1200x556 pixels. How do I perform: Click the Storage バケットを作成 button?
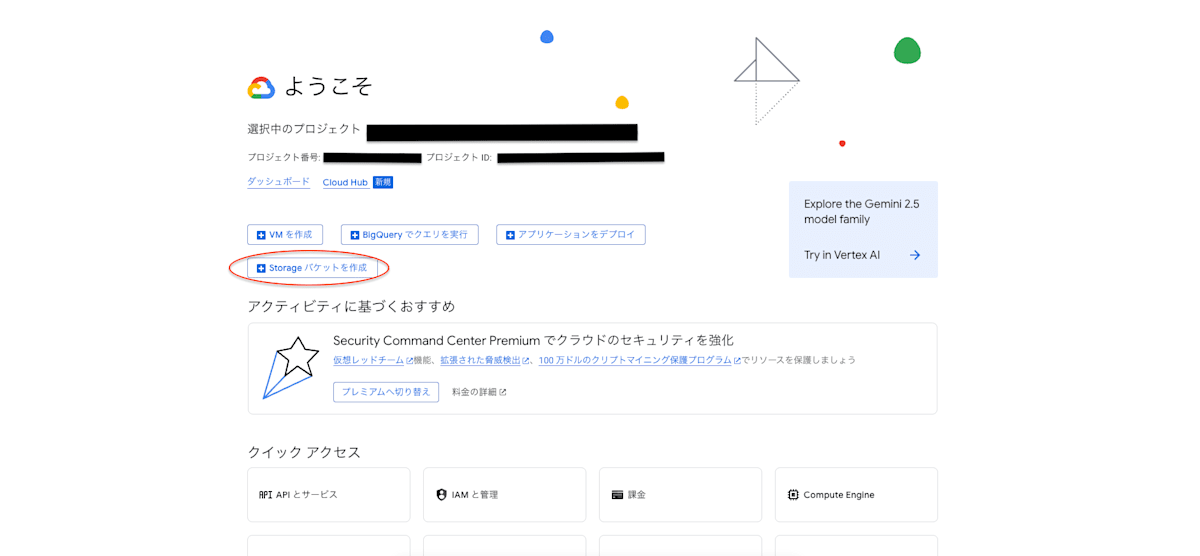point(312,268)
